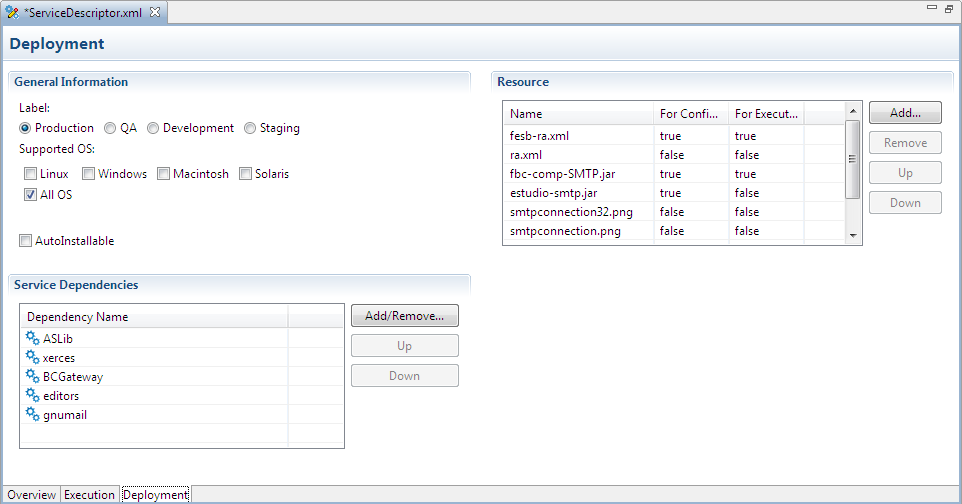Screen dimensions: 962x504
Task: Click the ServiceDescriptor.xml file tab icon
Action: point(13,13)
